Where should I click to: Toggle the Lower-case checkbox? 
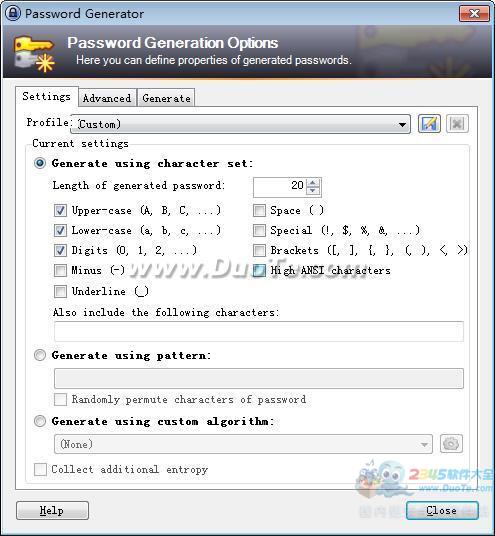click(x=61, y=230)
